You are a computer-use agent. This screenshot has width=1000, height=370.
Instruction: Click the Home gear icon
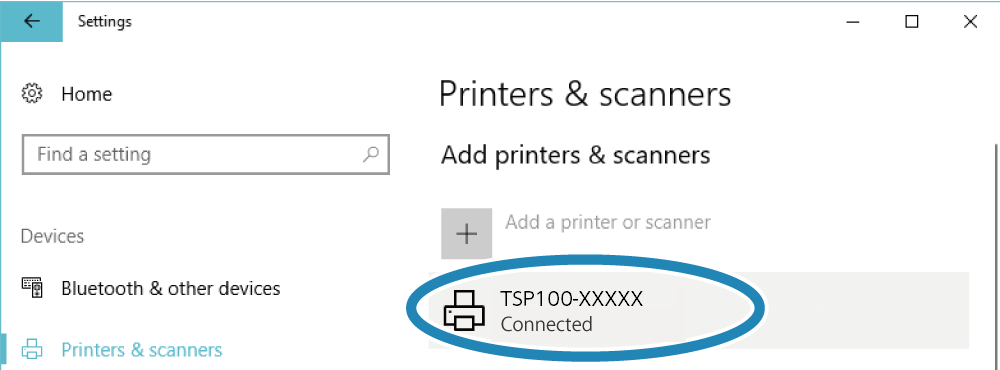tap(32, 94)
